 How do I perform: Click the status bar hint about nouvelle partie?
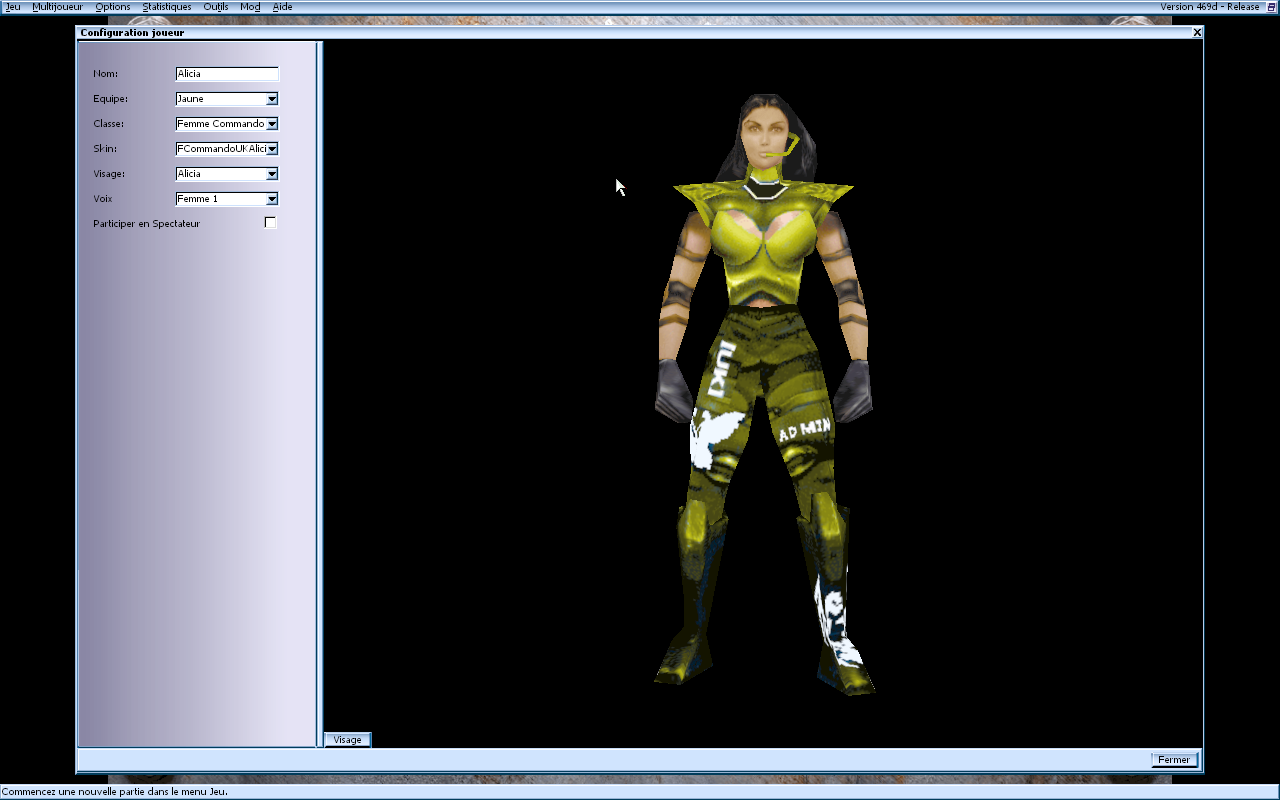pyautogui.click(x=115, y=792)
